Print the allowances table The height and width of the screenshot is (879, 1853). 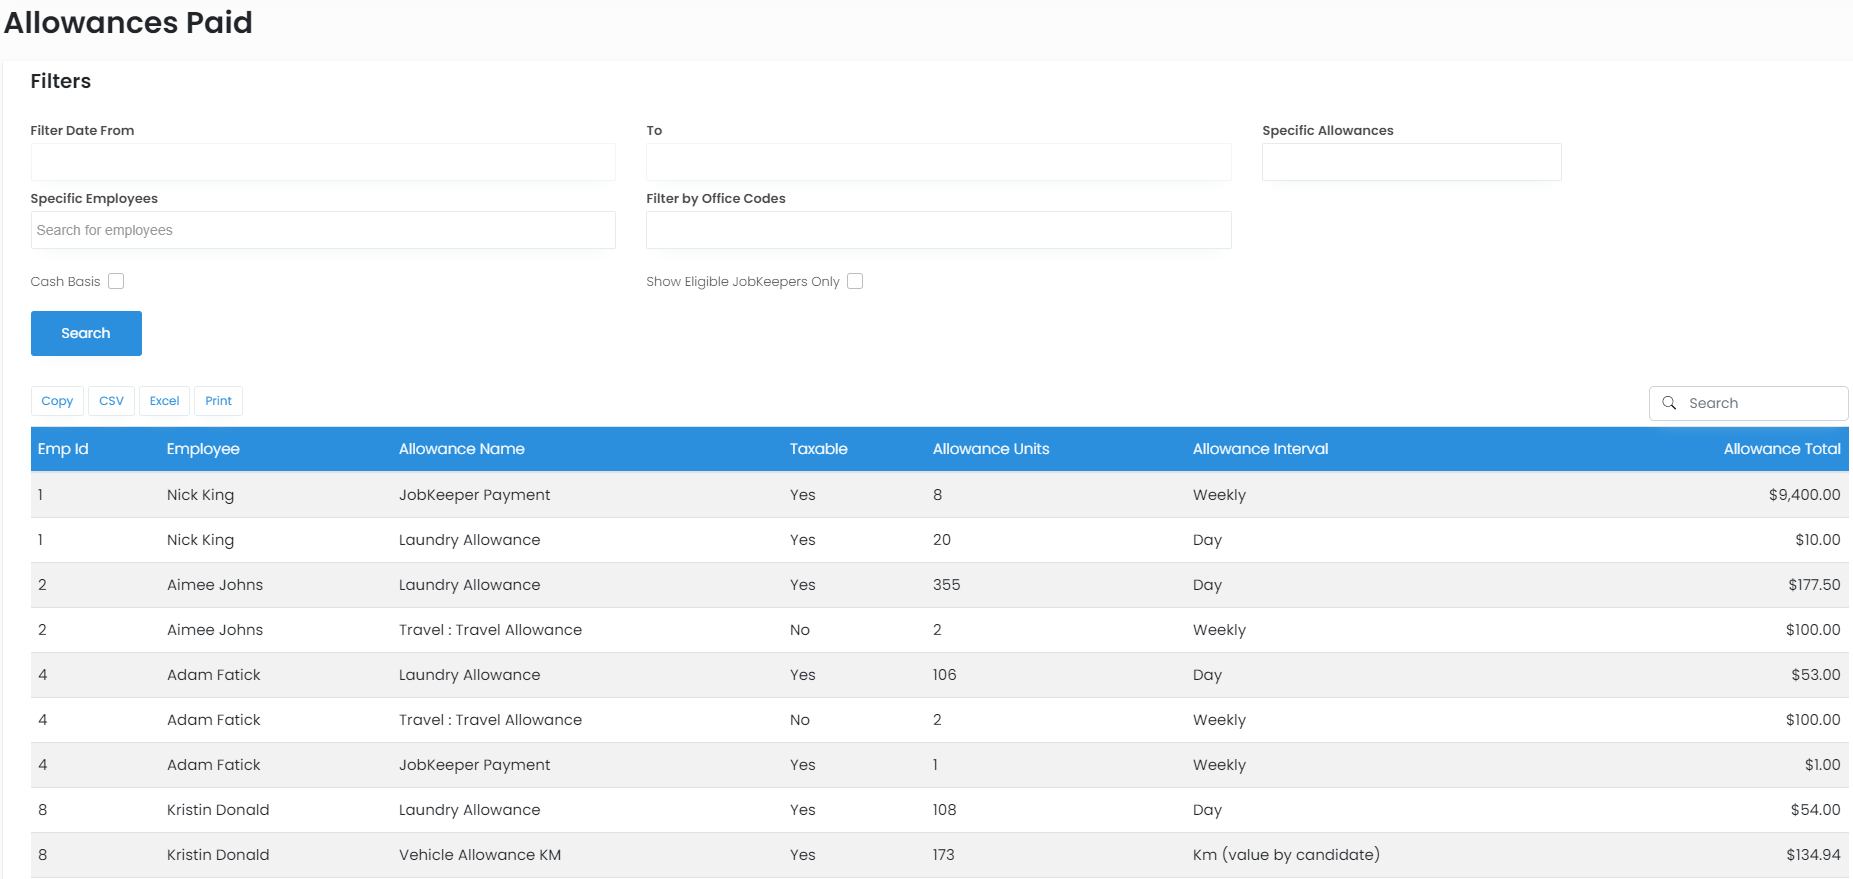click(218, 401)
